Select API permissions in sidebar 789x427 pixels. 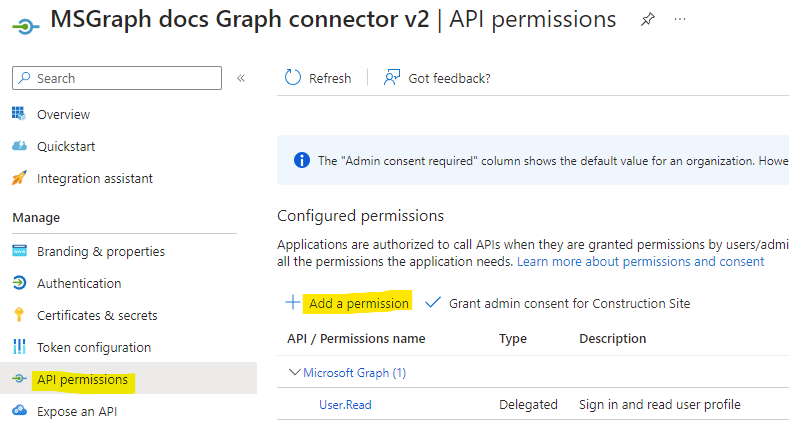[x=83, y=379]
